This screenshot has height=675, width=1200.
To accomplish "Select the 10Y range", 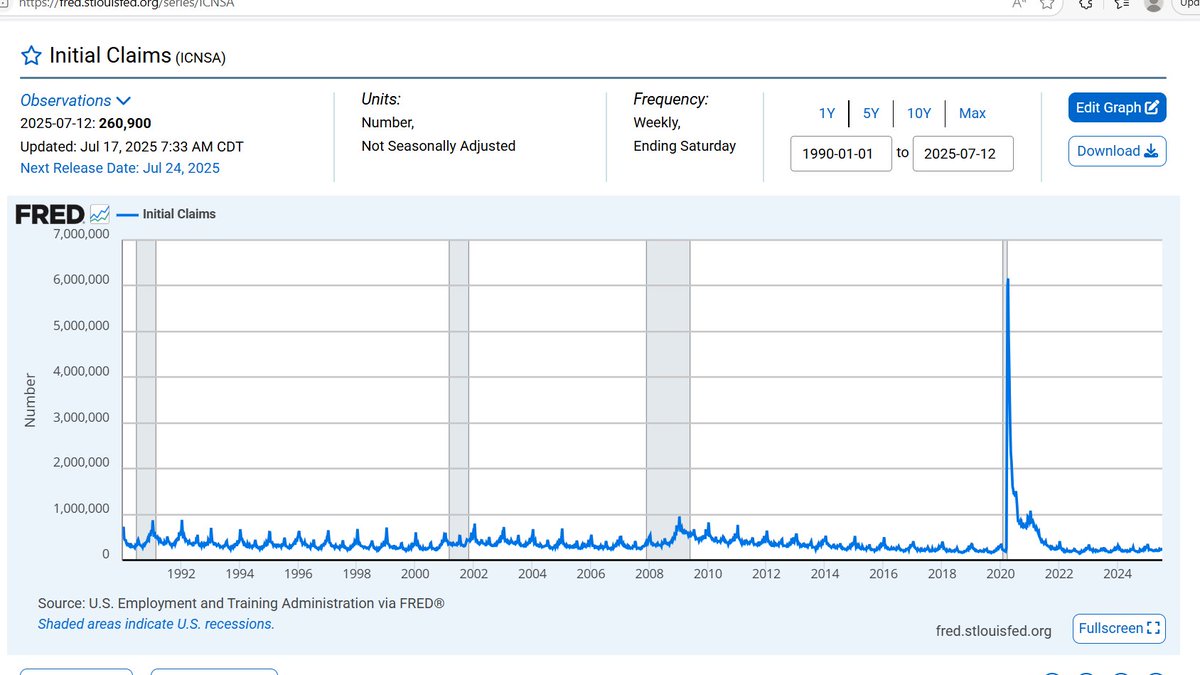I will tap(919, 113).
